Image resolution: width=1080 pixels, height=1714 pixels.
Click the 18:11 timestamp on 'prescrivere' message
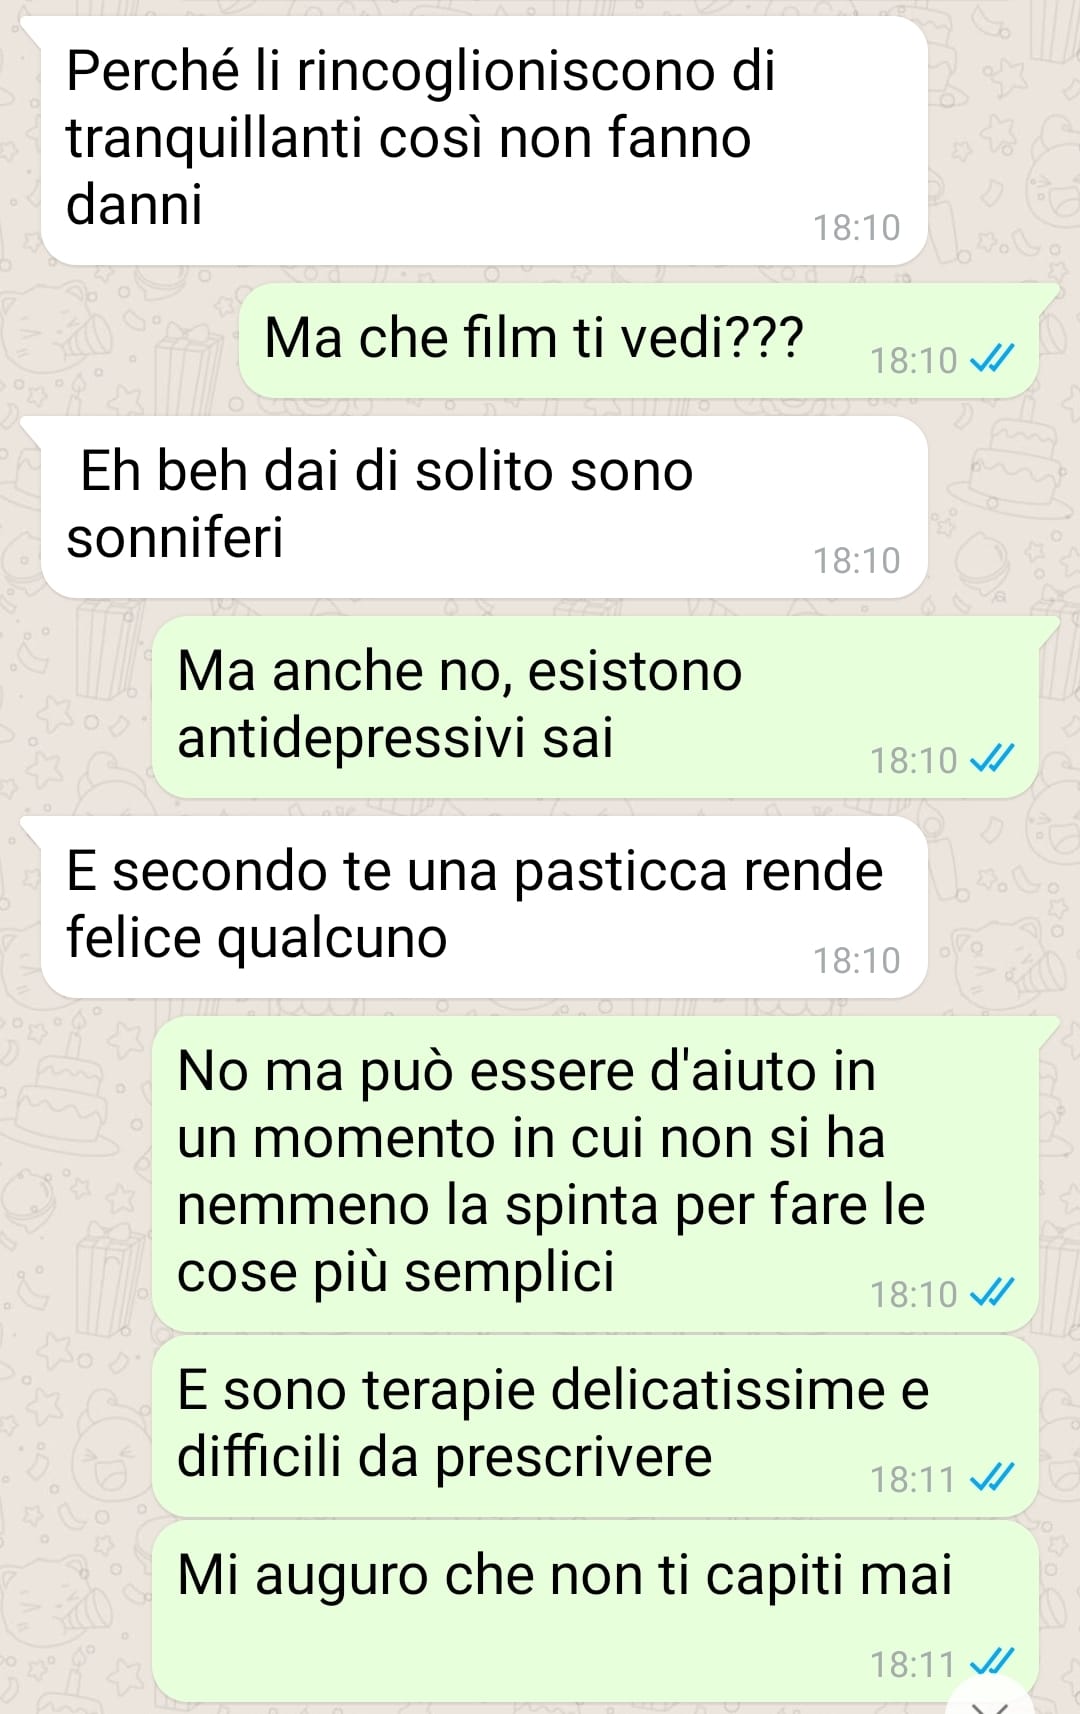913,1479
